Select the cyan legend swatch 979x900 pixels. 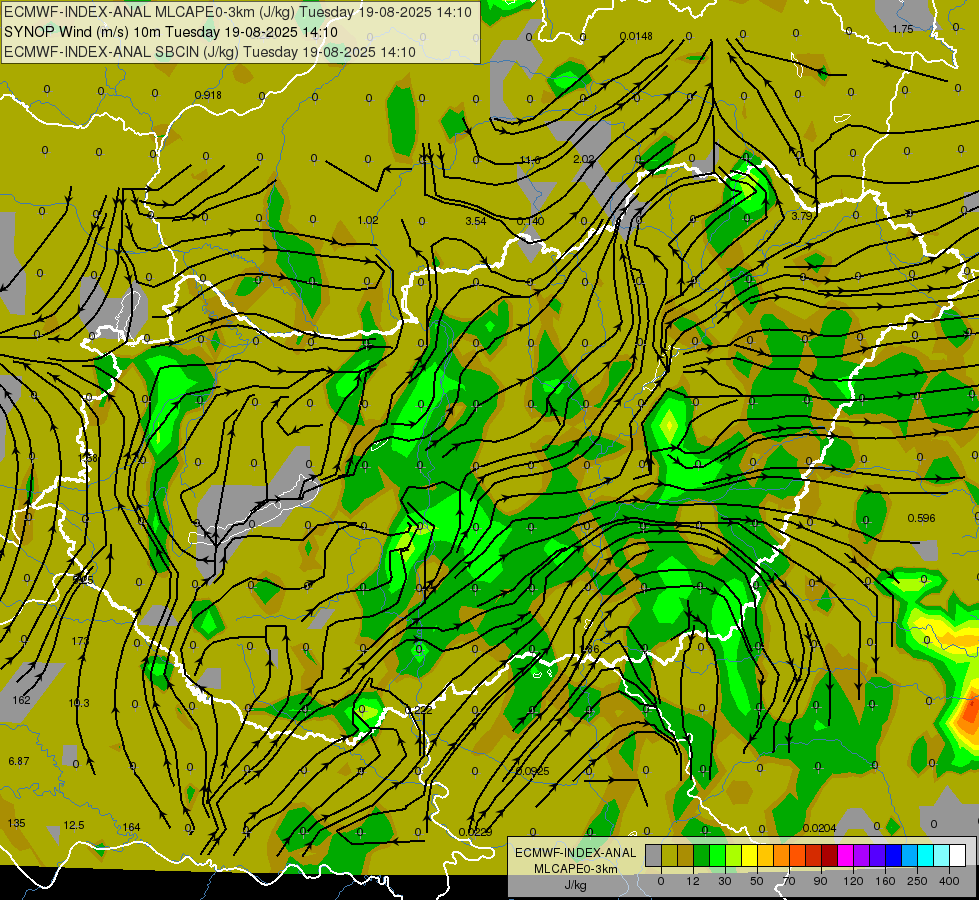pos(925,855)
